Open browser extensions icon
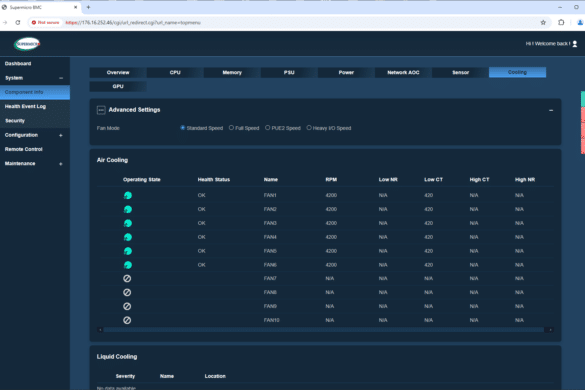Screen dimensions: 585x390 [561, 22]
